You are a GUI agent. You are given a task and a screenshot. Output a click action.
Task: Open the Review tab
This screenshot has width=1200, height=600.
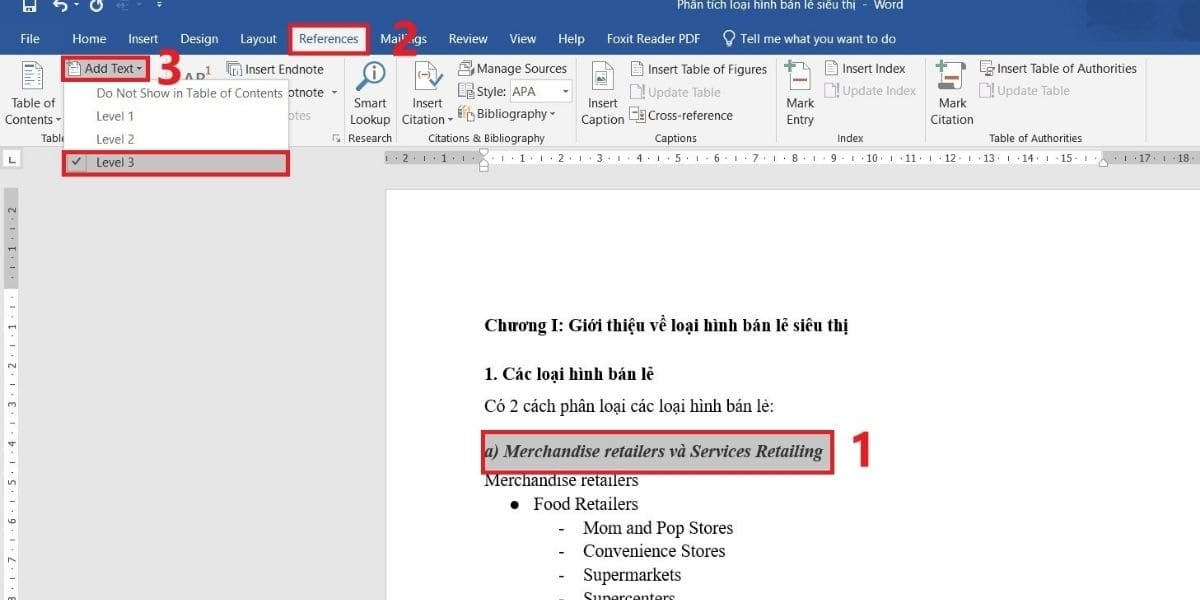[x=468, y=39]
